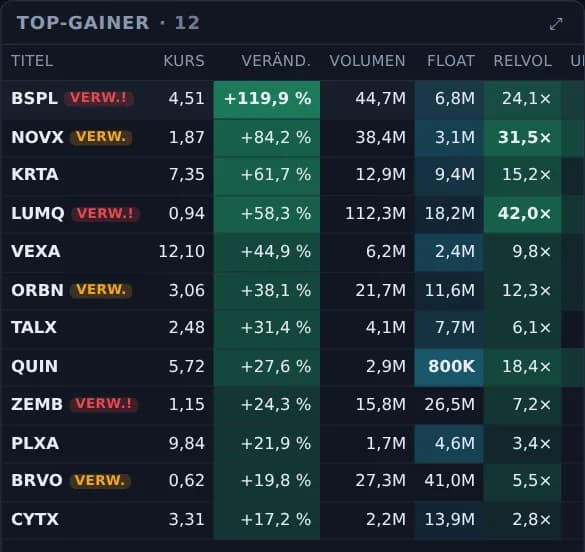Image resolution: width=585 pixels, height=552 pixels.
Task: Select the KRTA ticker
Action: pos(35,175)
